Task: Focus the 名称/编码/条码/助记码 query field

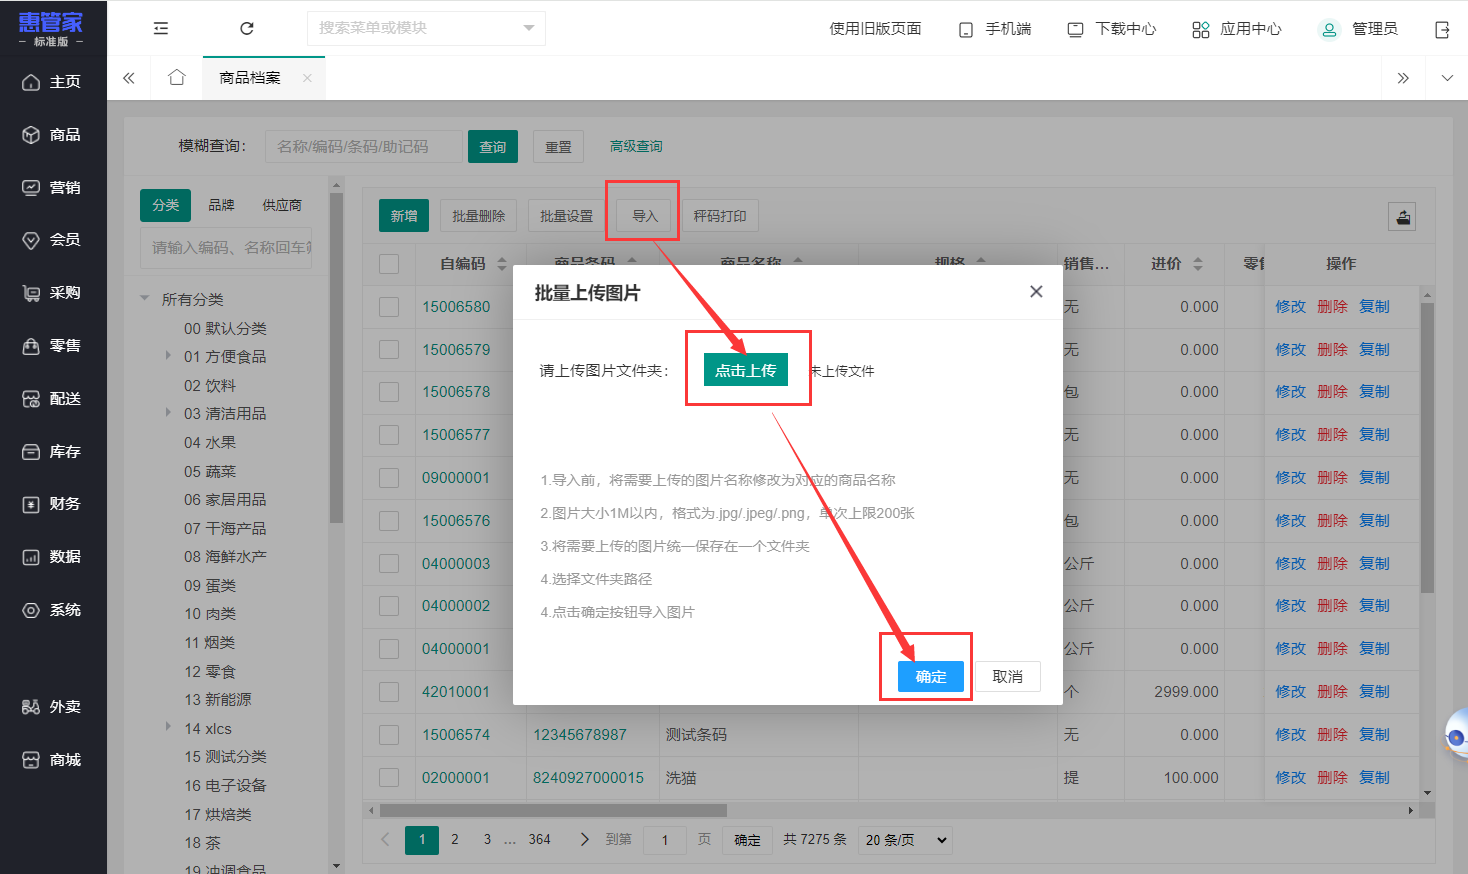Action: (x=364, y=147)
